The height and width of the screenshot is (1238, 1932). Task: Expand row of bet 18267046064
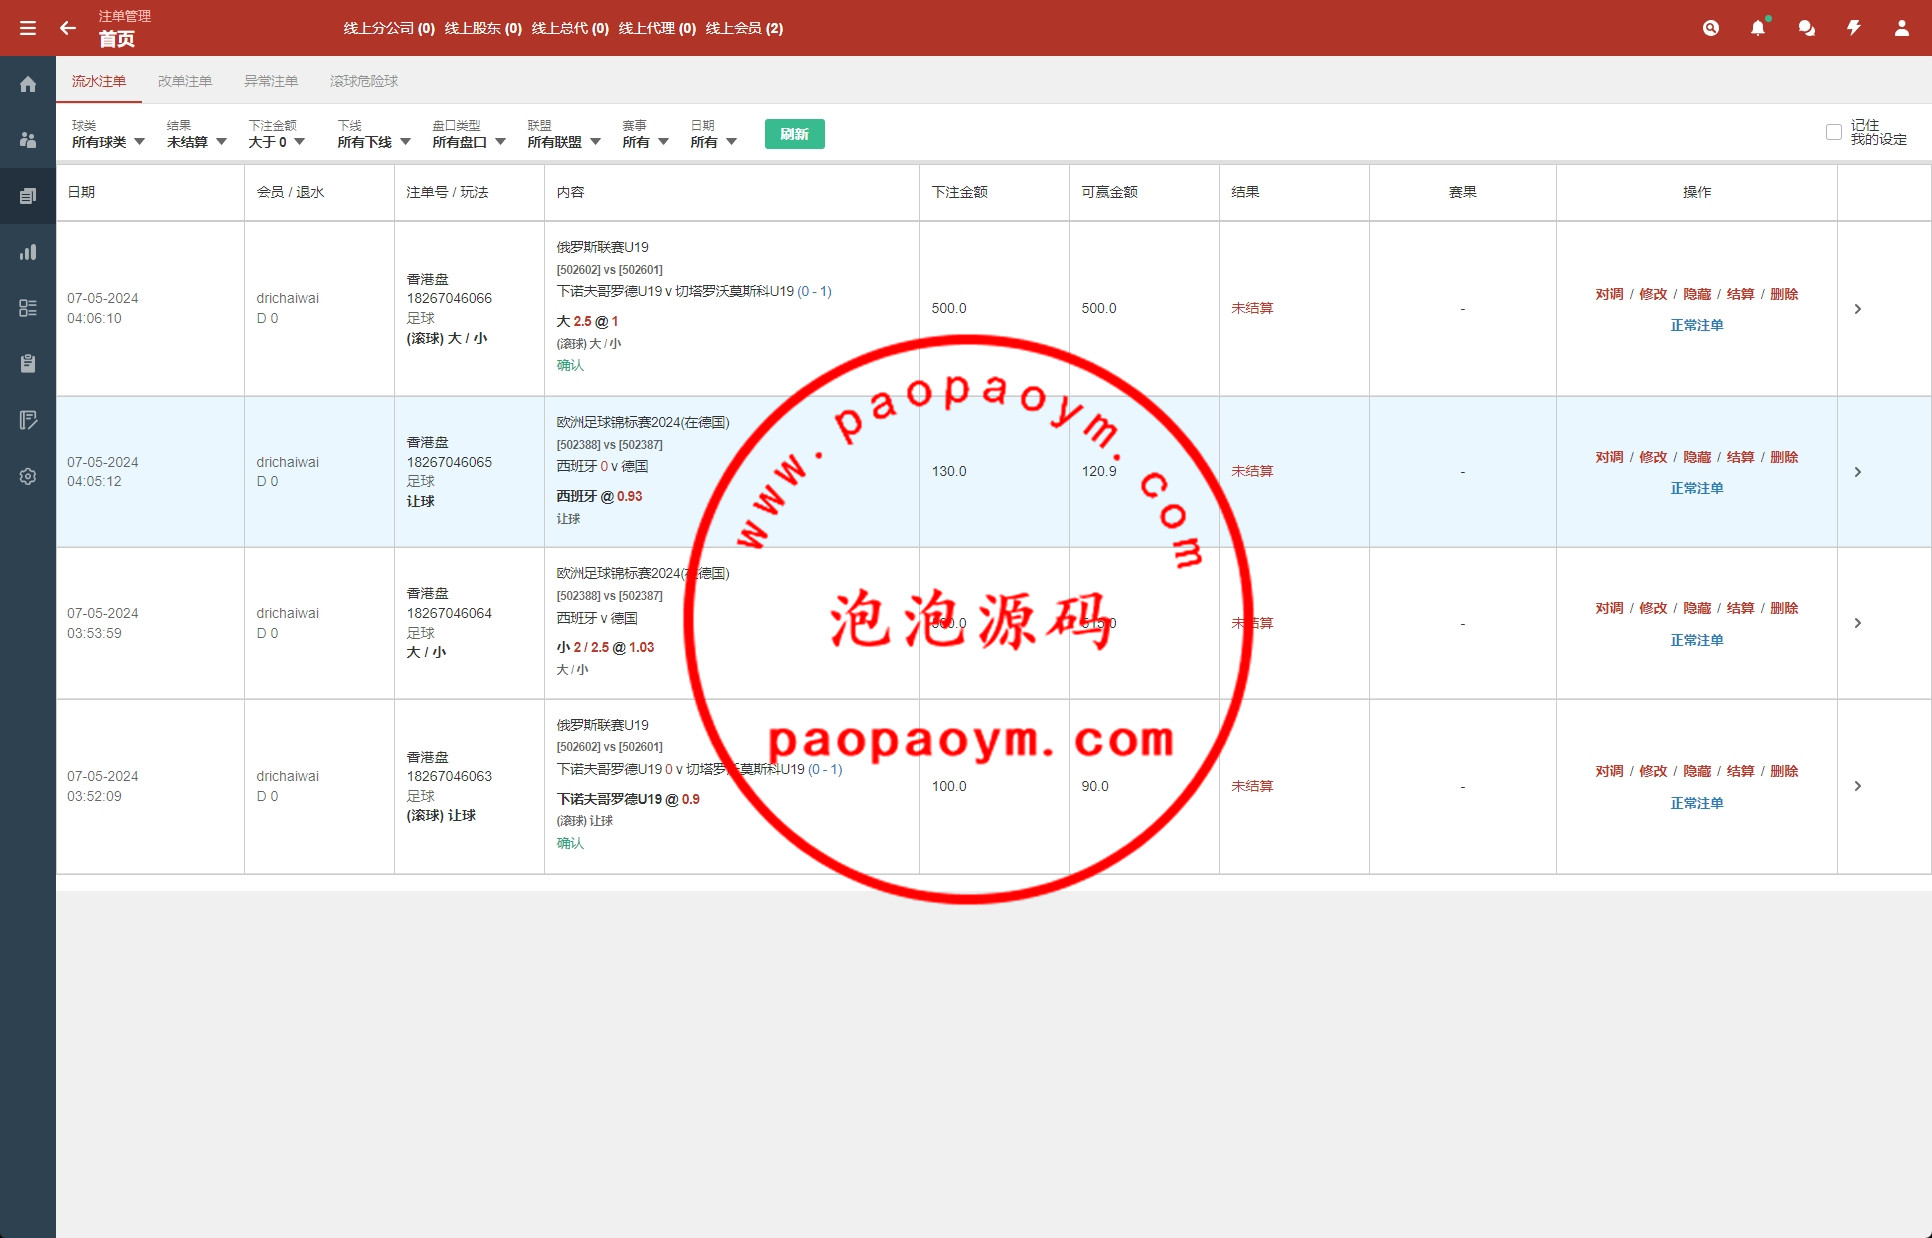pos(1857,623)
